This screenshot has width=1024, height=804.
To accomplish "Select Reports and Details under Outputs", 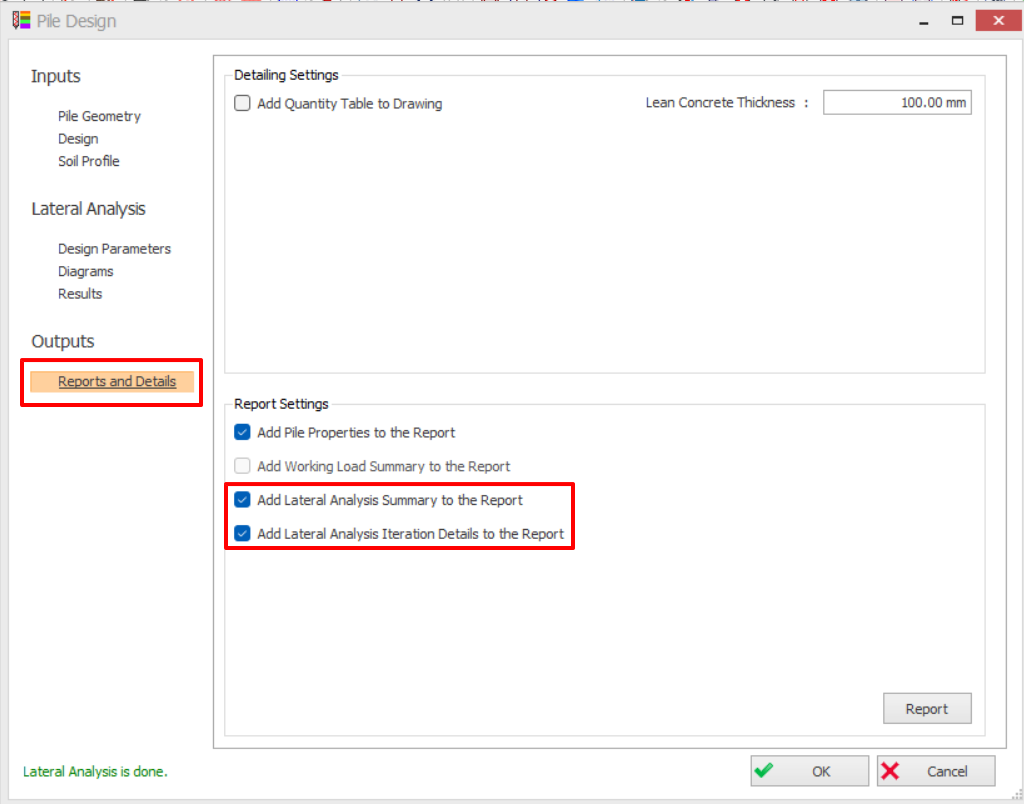I will click(x=116, y=381).
